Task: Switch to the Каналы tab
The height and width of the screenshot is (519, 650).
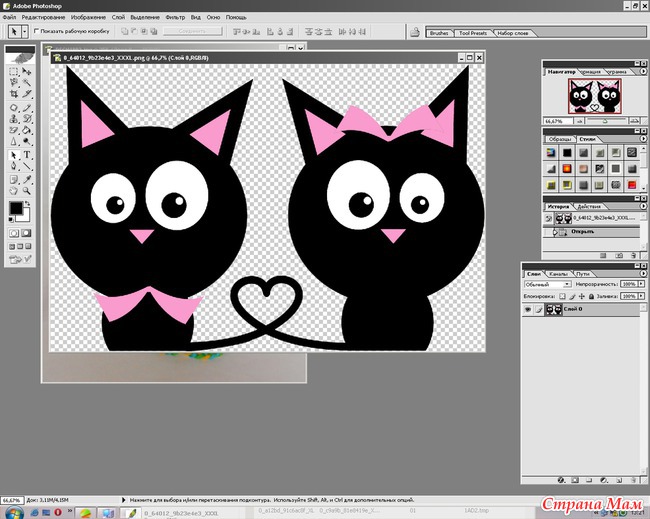Action: click(560, 272)
